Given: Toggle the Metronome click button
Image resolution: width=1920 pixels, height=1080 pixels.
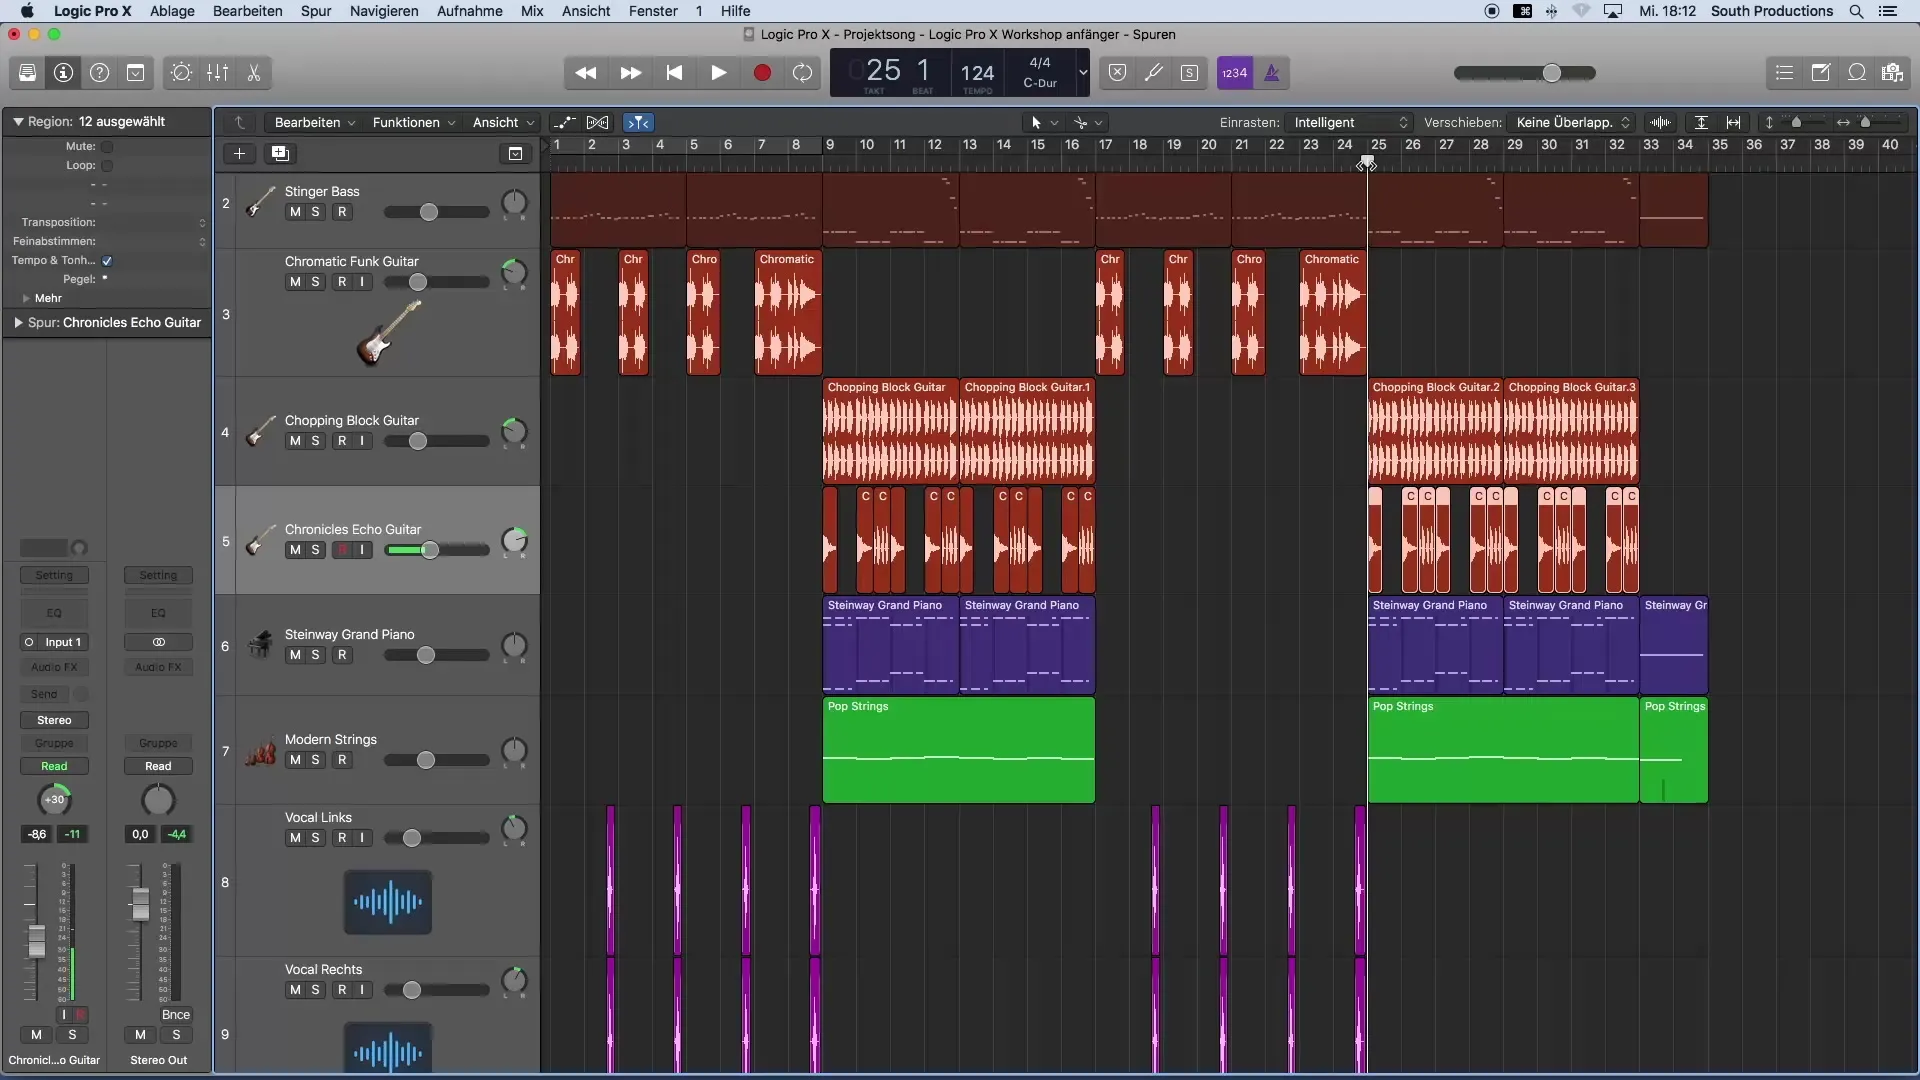Looking at the screenshot, I should 1272,73.
